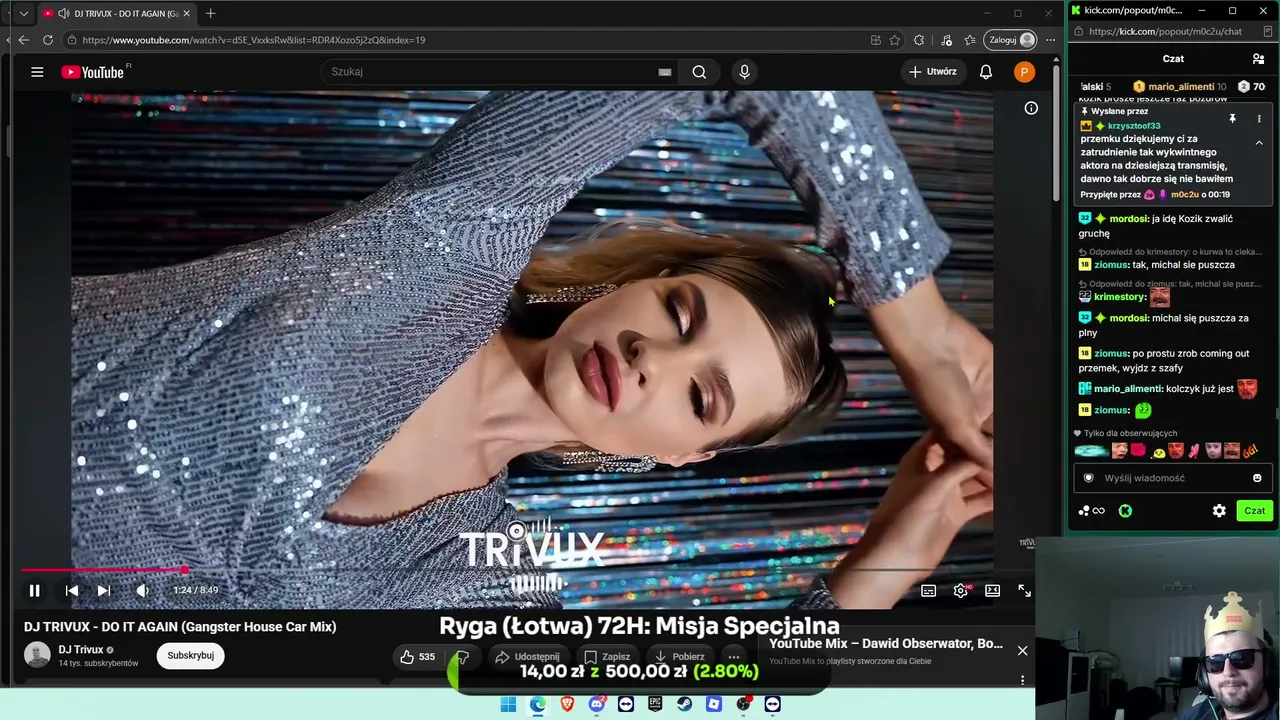Like the DJ Trivux video
Viewport: 1280px width, 720px height.
tap(418, 657)
